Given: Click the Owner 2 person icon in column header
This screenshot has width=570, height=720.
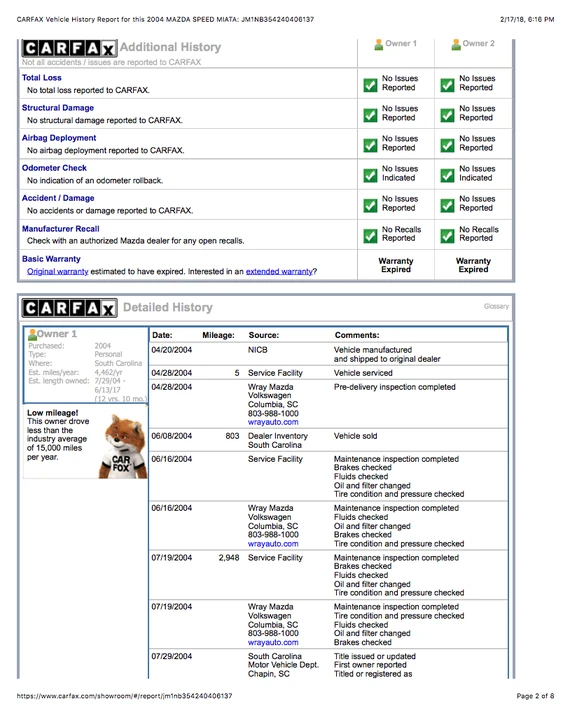Looking at the screenshot, I should (456, 45).
